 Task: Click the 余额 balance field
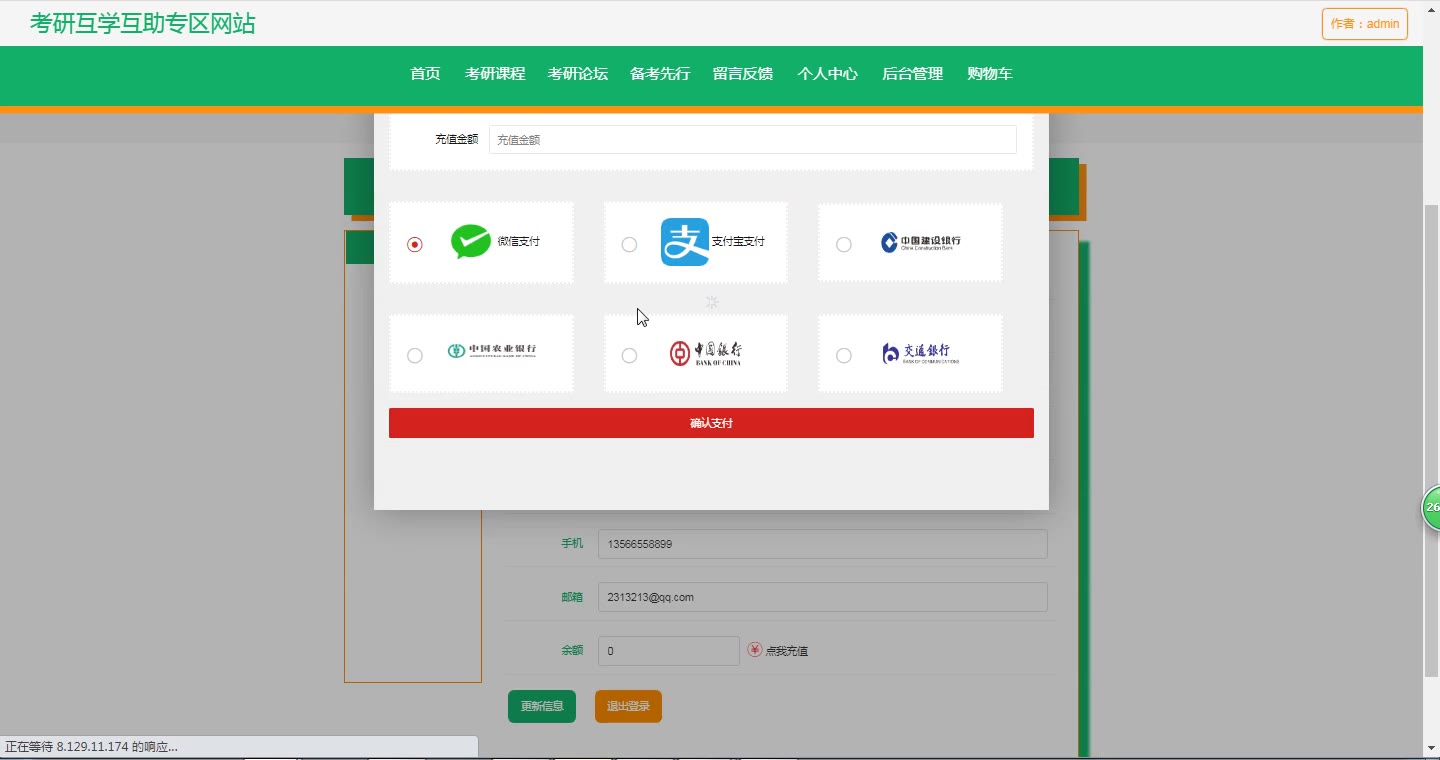(669, 651)
